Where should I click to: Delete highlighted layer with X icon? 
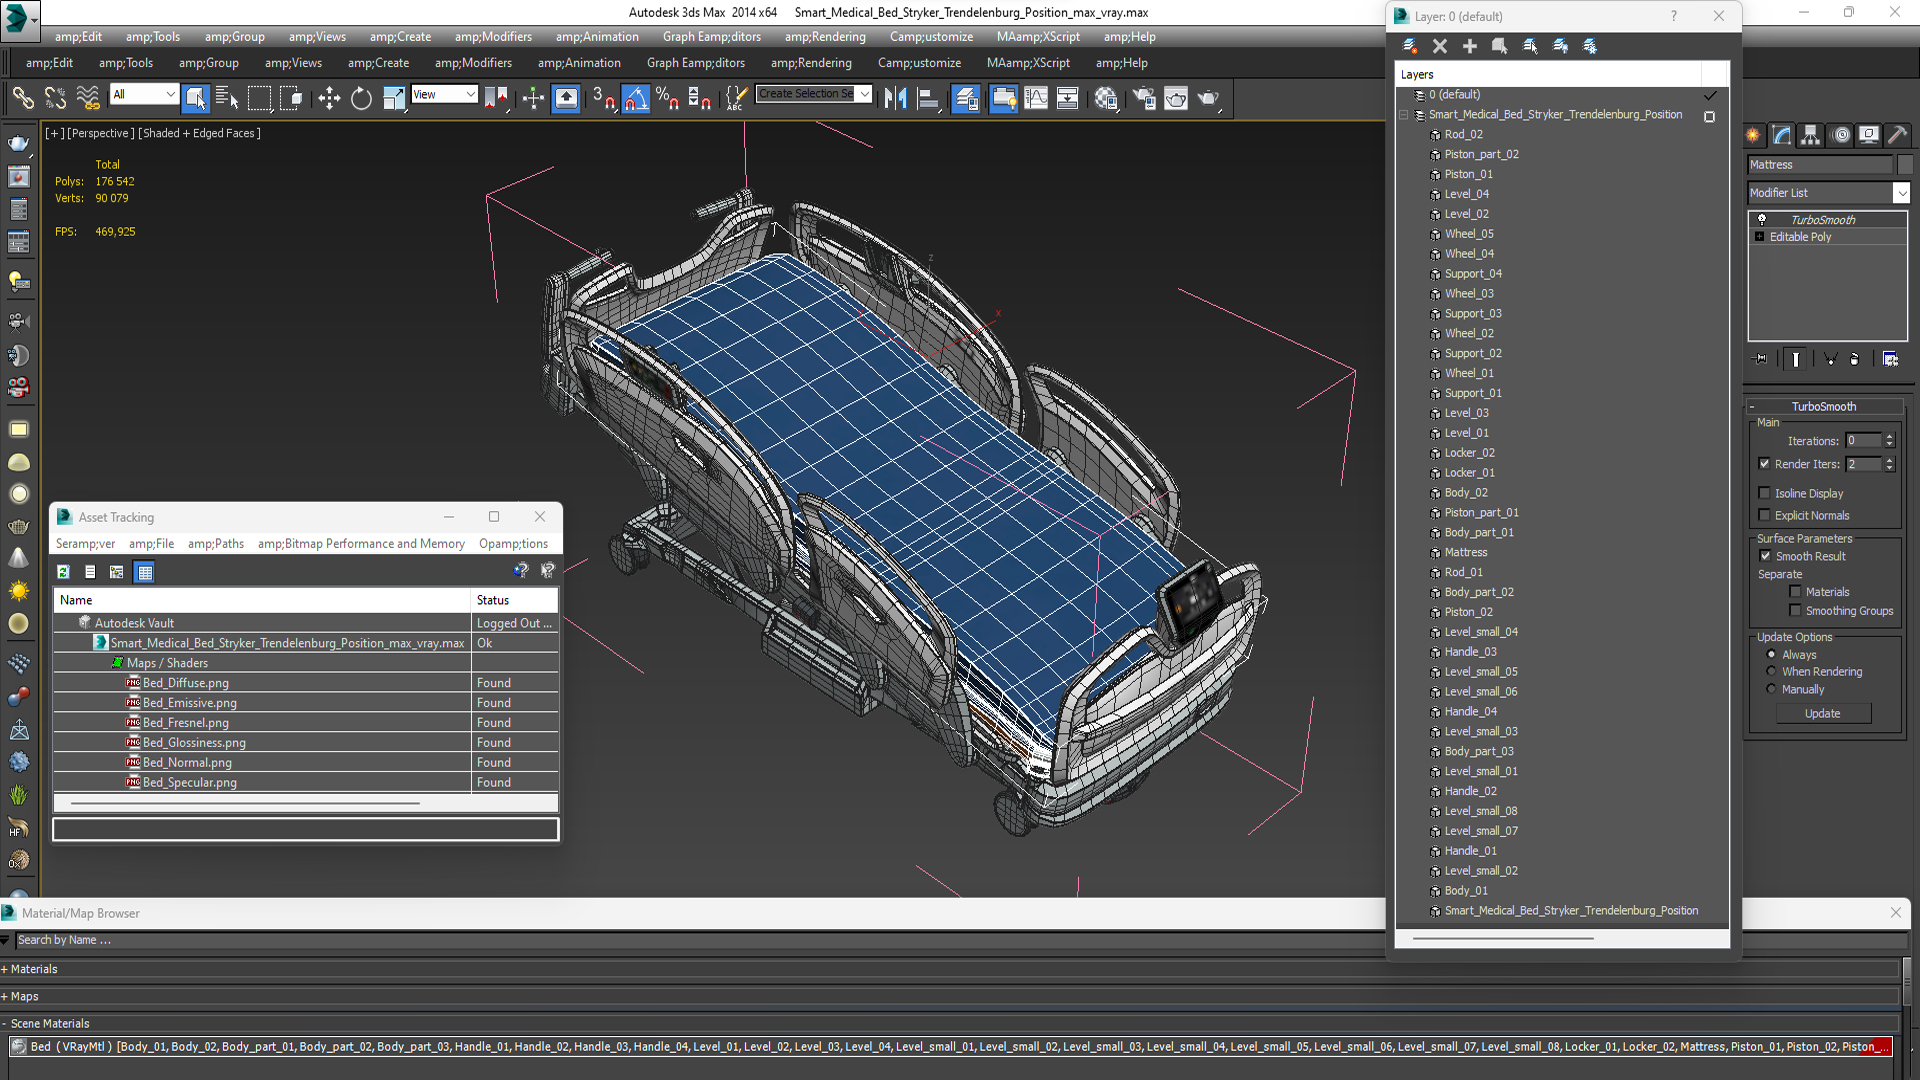pos(1440,46)
